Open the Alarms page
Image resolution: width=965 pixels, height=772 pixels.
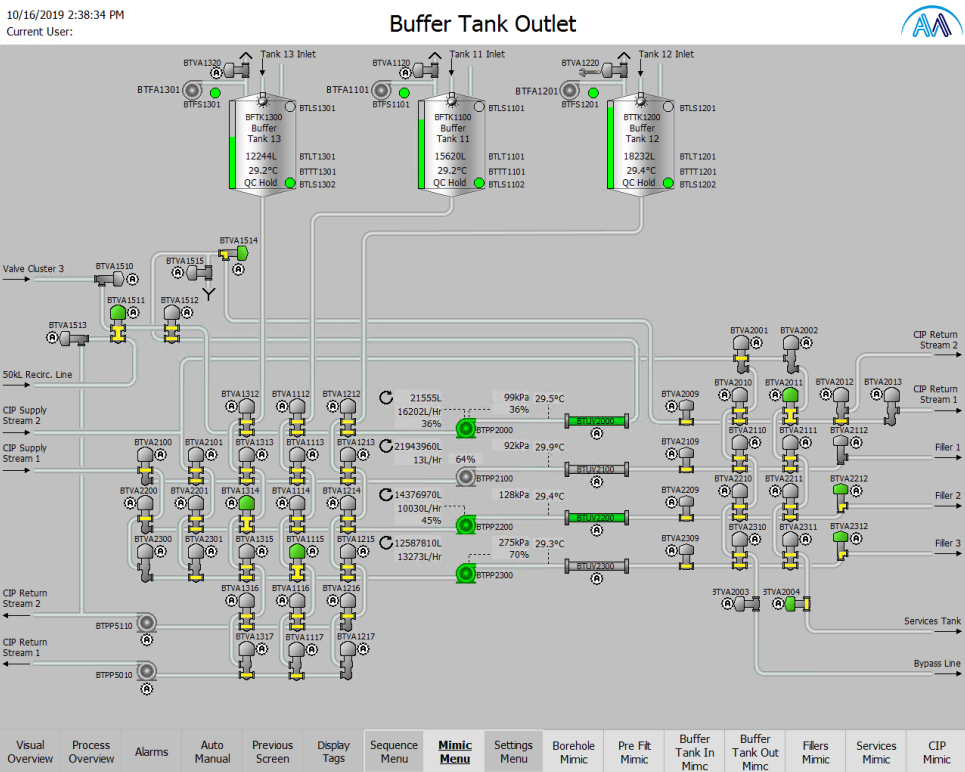pyautogui.click(x=151, y=752)
